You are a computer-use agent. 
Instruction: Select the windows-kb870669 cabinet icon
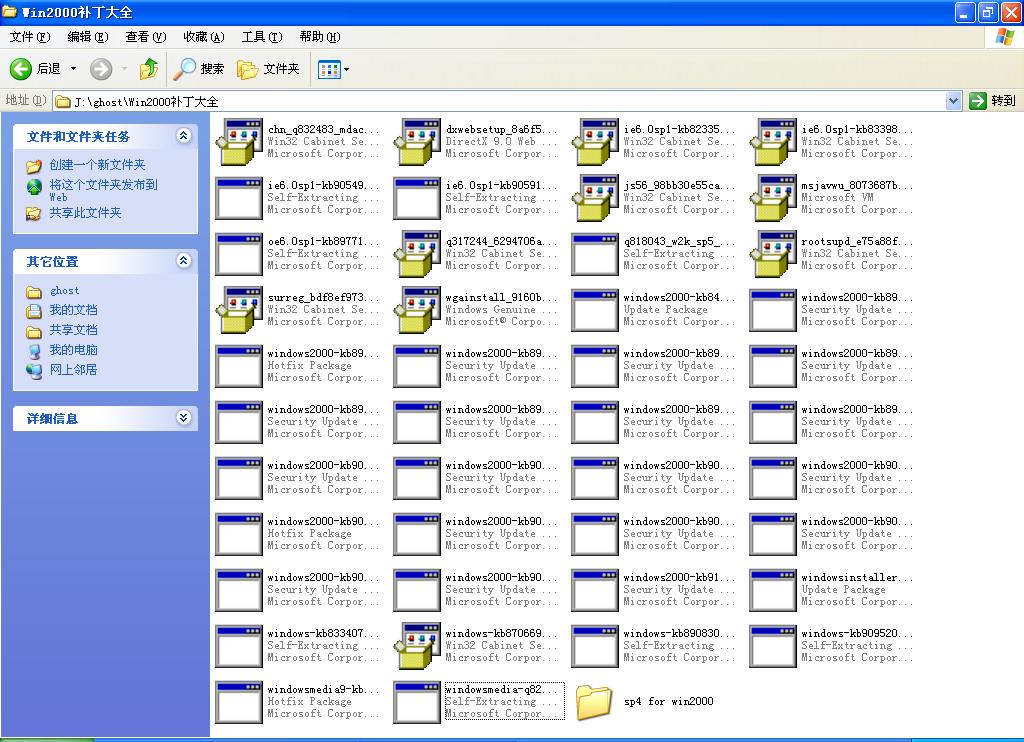click(417, 646)
